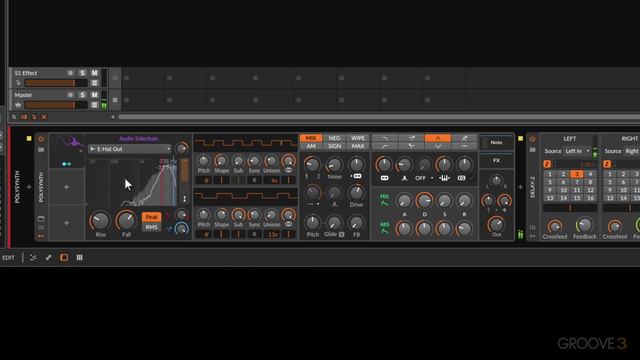Click the Master track crown icon
The width and height of the screenshot is (640, 360).
click(x=18, y=105)
